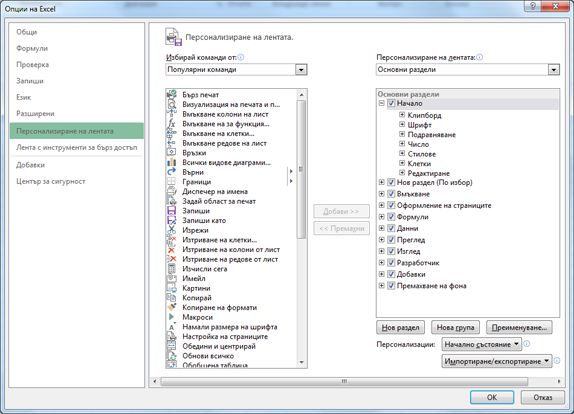
Task: Expand the Подравняване group
Action: (x=402, y=134)
